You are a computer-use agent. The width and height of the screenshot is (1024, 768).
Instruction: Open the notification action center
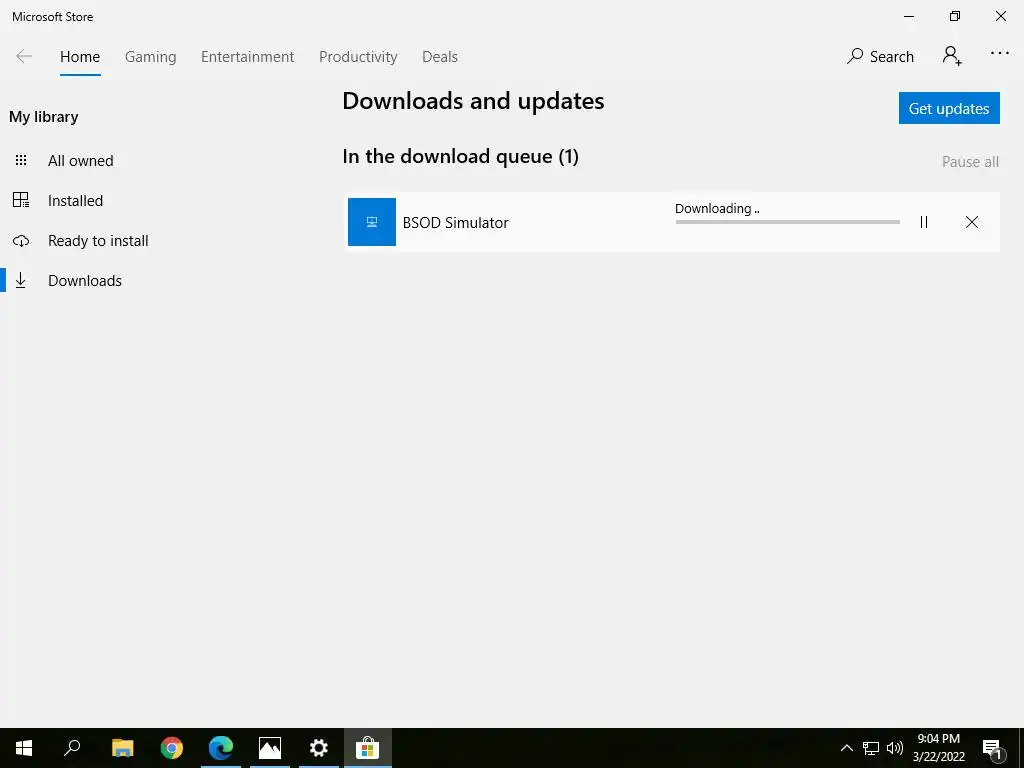[992, 748]
